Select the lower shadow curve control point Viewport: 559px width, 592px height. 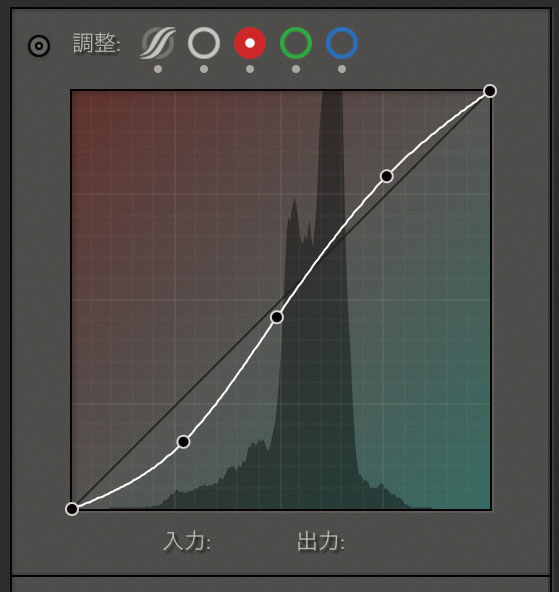pos(183,442)
